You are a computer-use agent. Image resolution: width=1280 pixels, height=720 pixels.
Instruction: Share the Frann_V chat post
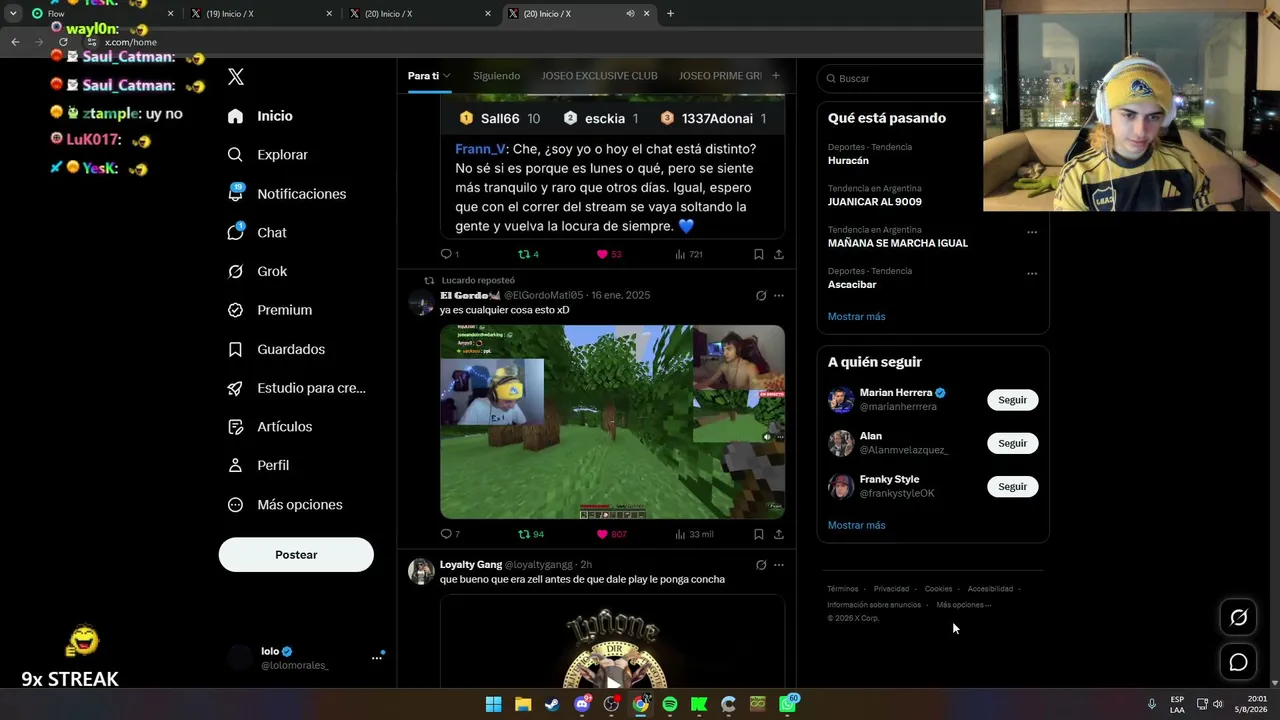[779, 254]
